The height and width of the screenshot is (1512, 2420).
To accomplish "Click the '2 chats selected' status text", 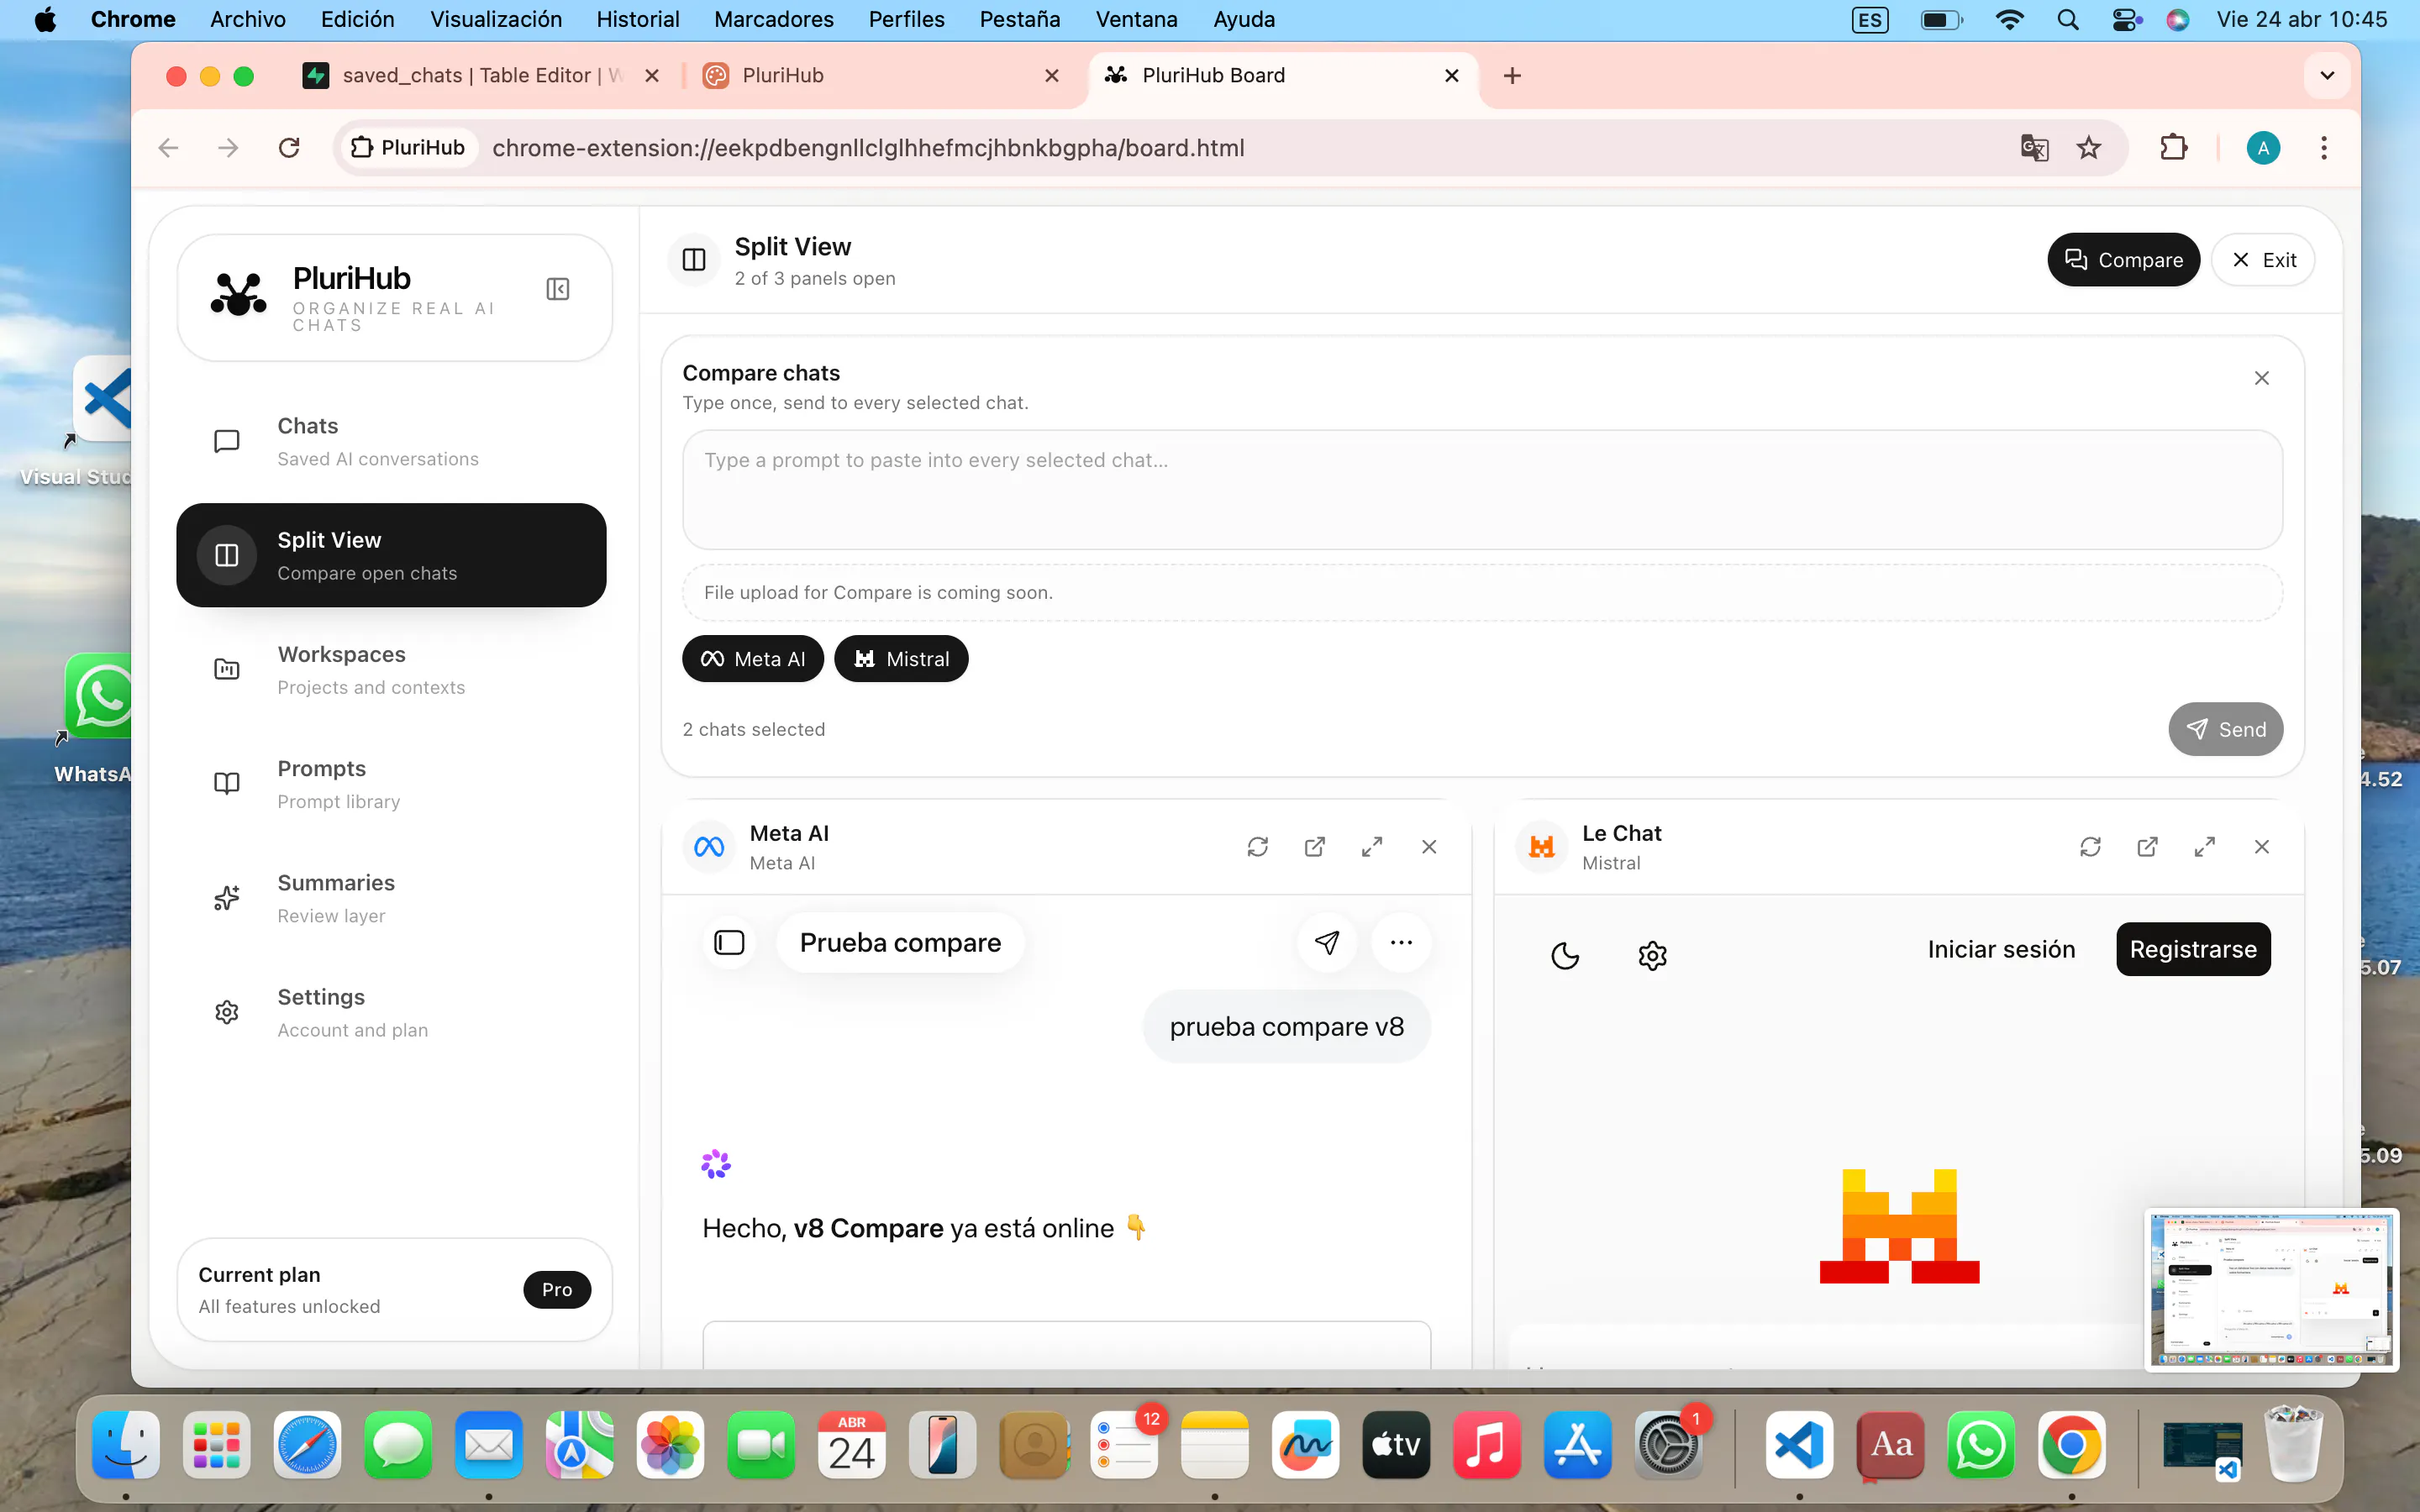I will 754,729.
